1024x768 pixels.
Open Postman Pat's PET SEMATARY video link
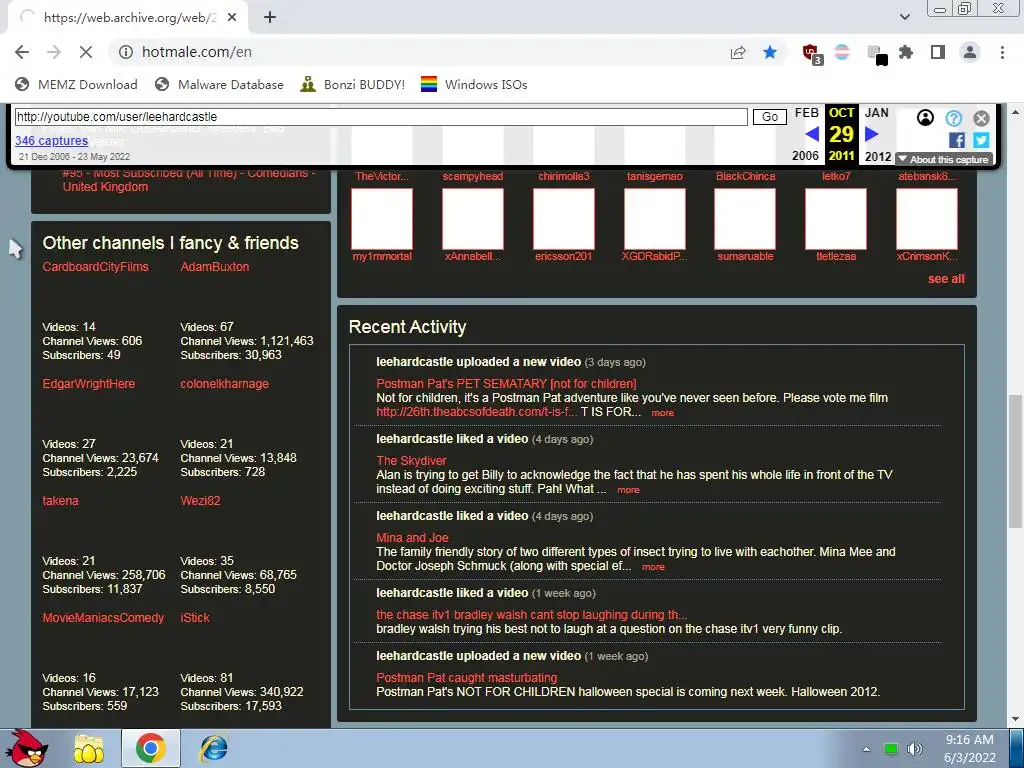point(506,383)
